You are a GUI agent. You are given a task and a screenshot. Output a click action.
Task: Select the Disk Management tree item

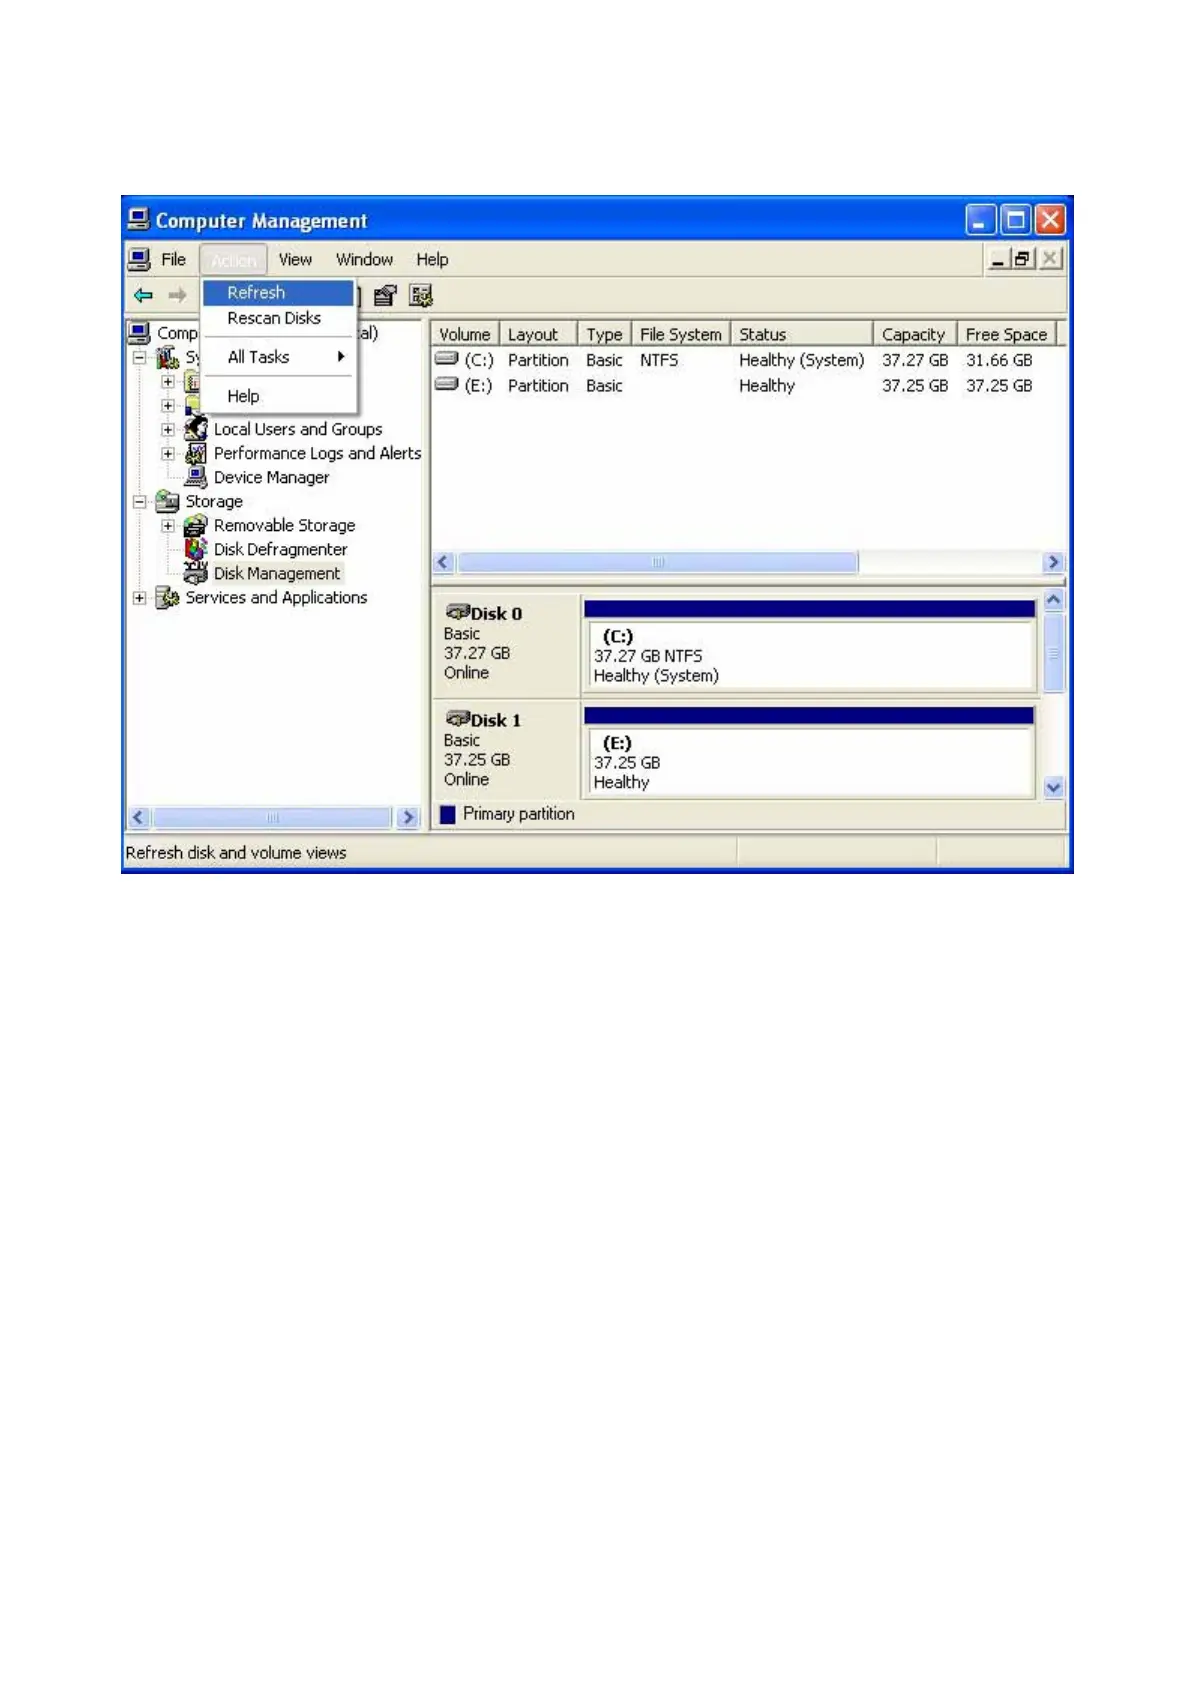[x=277, y=573]
